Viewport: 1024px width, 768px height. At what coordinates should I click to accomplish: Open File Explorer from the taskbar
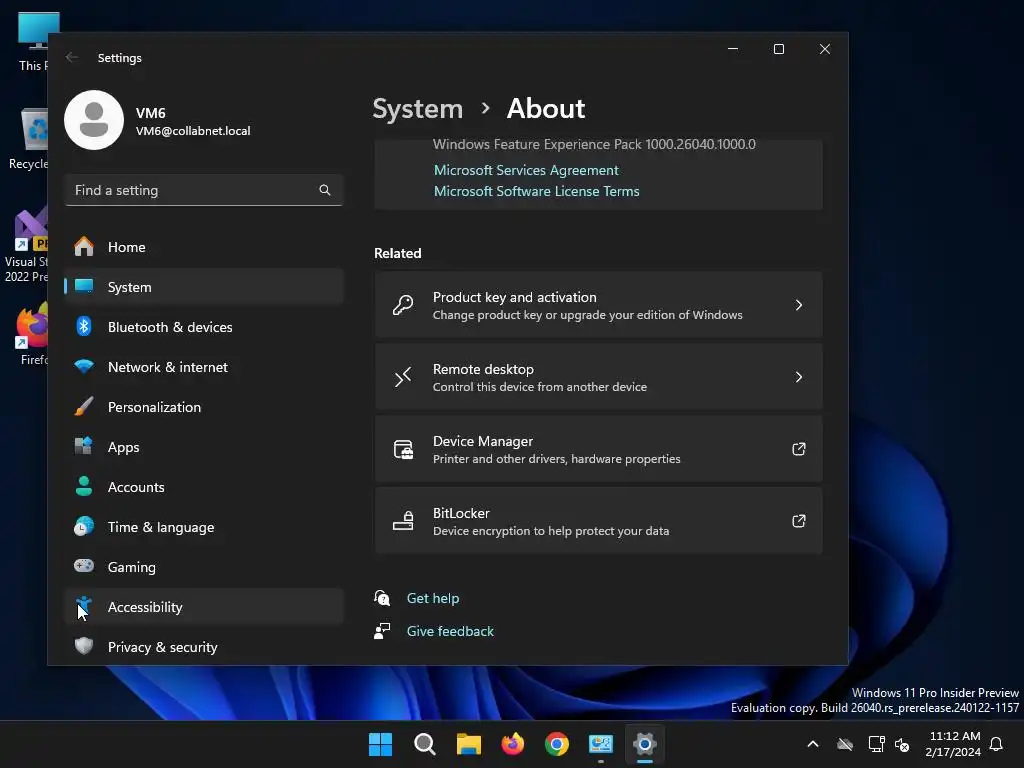click(468, 744)
